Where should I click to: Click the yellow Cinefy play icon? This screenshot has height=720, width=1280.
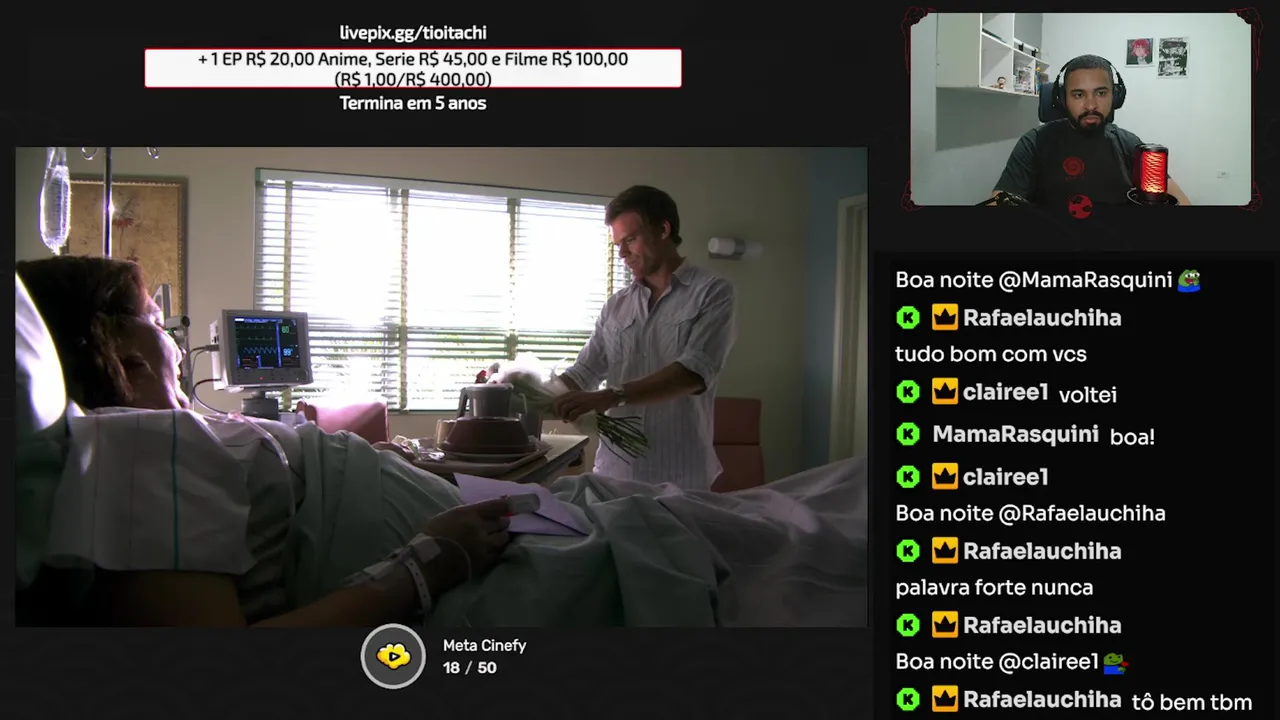coord(393,656)
